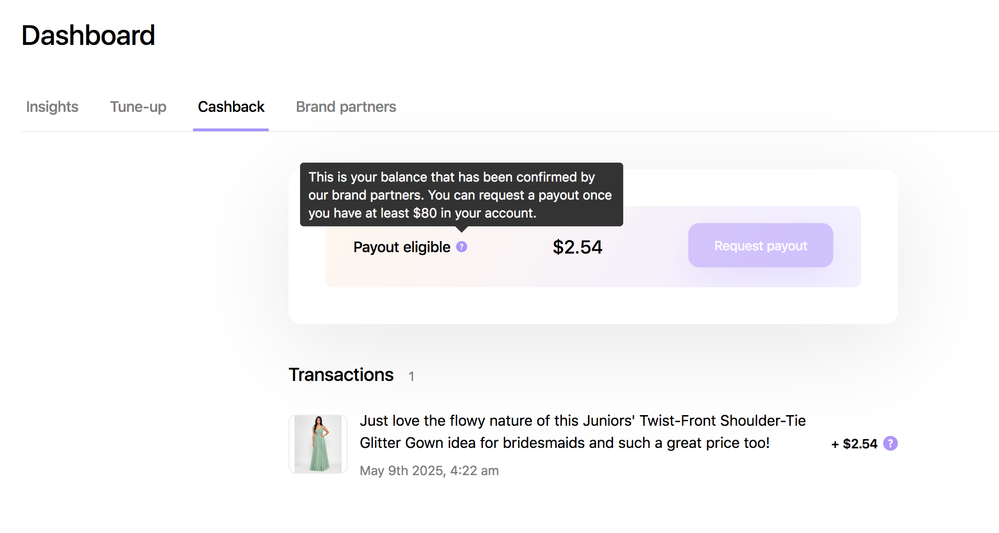Switch to the Tune-up tab

click(x=138, y=106)
